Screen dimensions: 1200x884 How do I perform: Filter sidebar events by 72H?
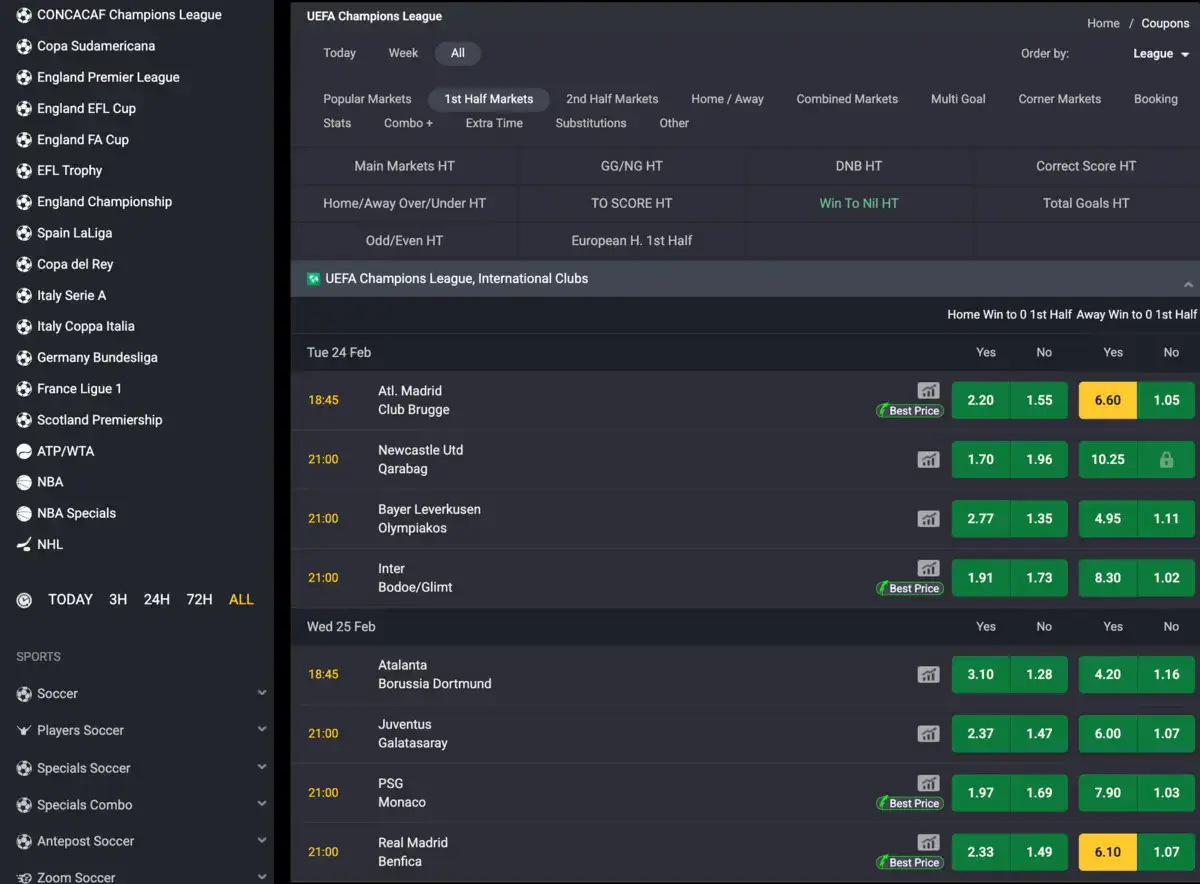click(199, 600)
